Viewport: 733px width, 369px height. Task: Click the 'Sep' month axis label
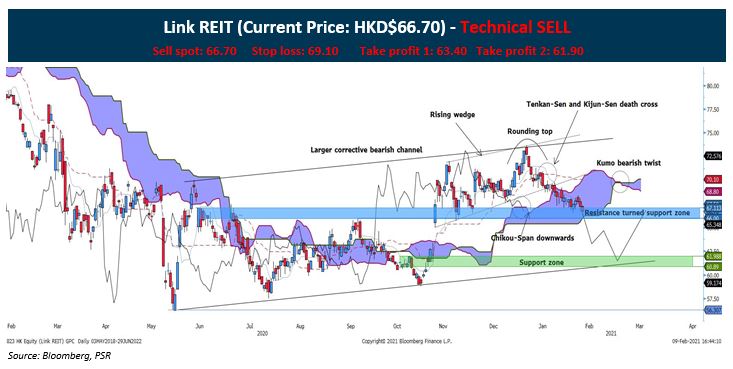point(351,326)
